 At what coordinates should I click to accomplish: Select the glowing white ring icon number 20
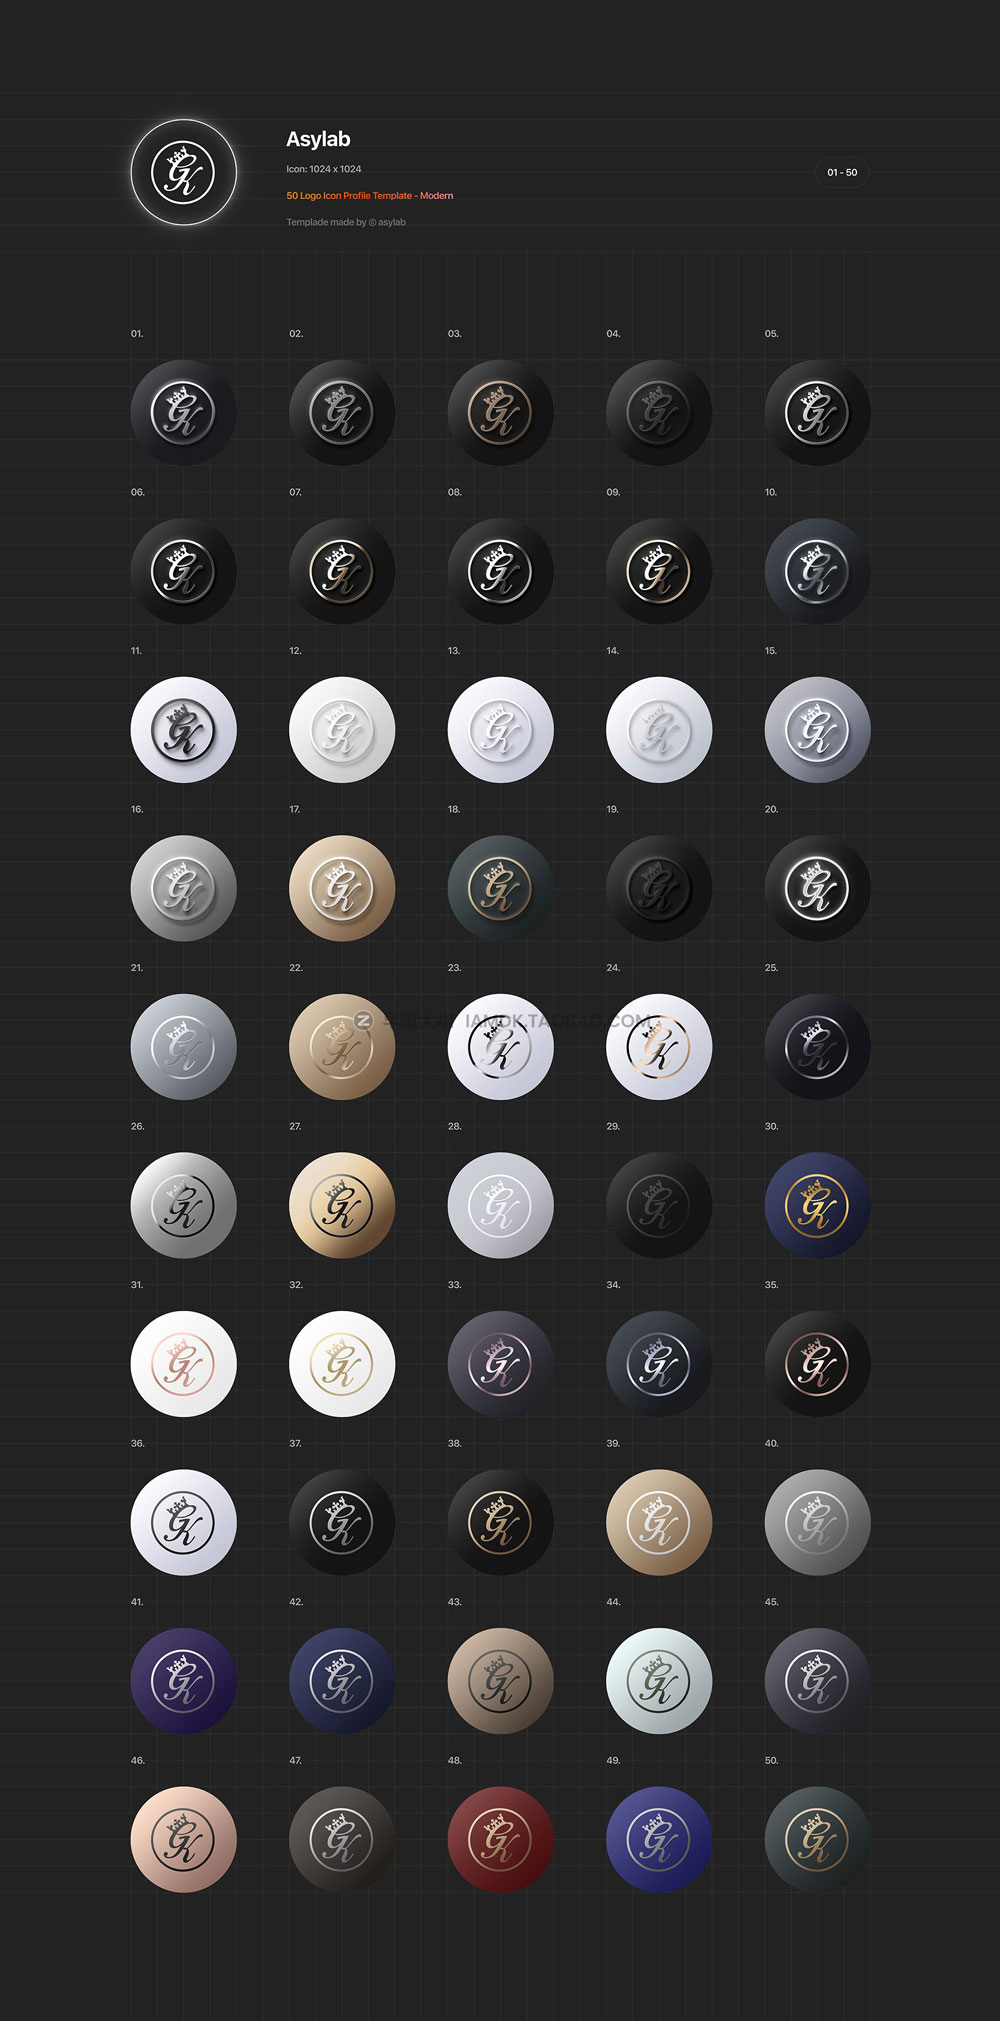point(817,888)
